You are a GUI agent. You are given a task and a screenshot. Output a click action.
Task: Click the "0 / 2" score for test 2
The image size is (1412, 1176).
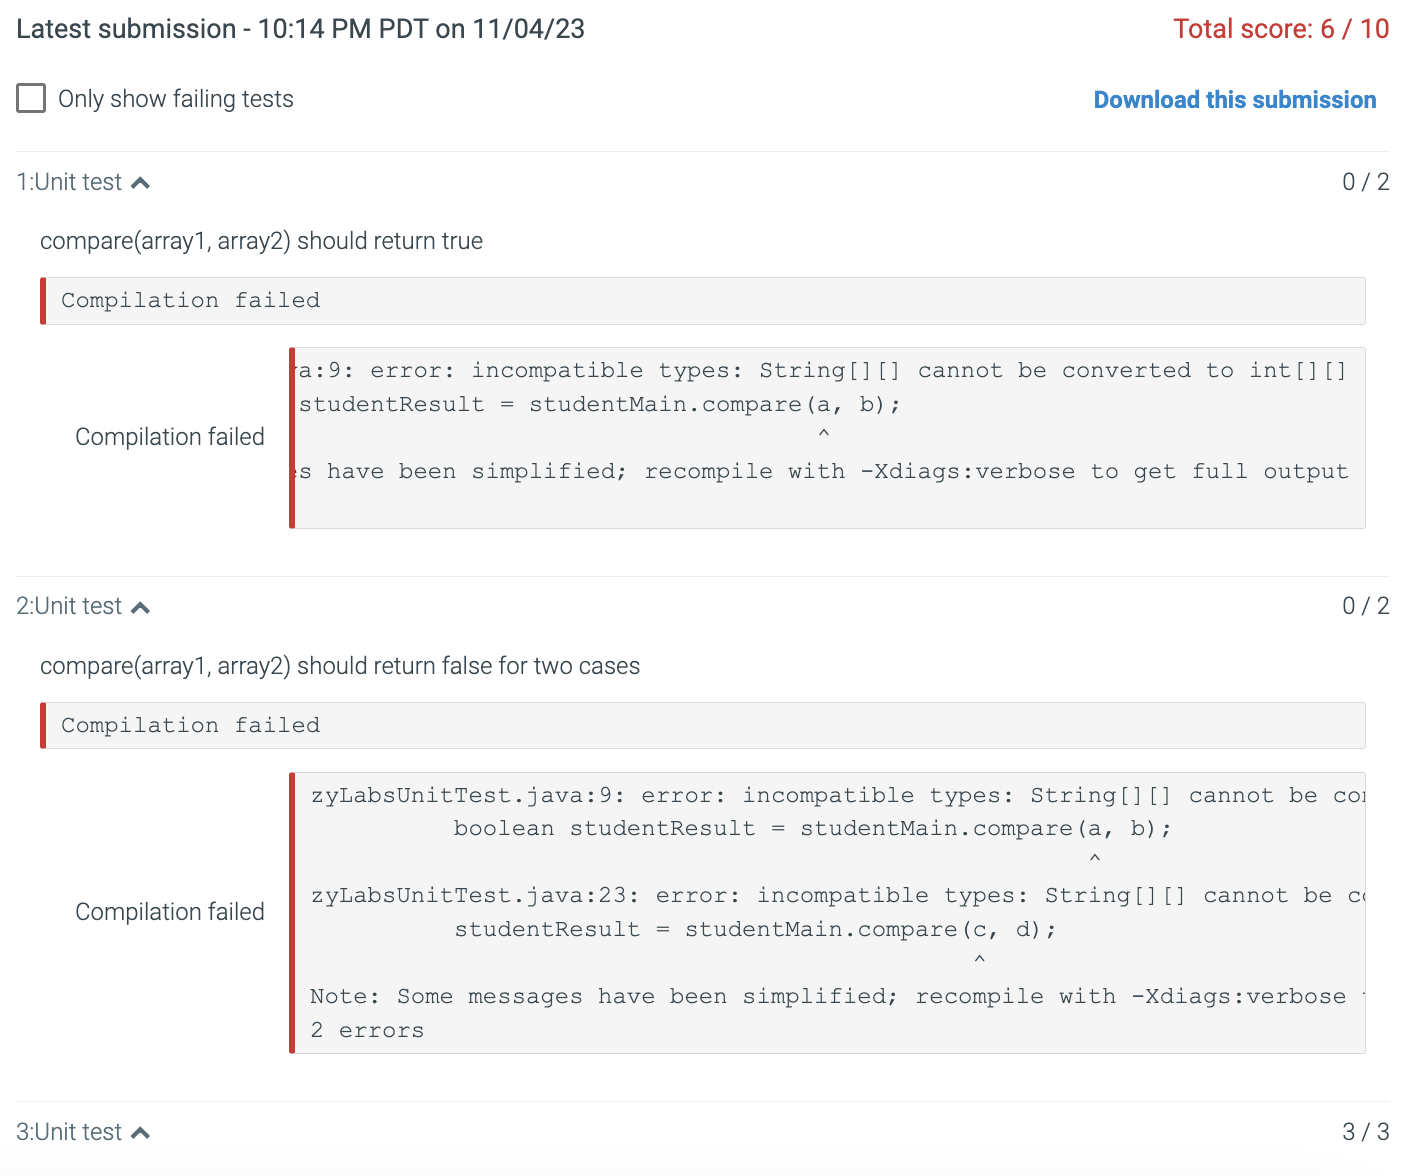click(1365, 605)
